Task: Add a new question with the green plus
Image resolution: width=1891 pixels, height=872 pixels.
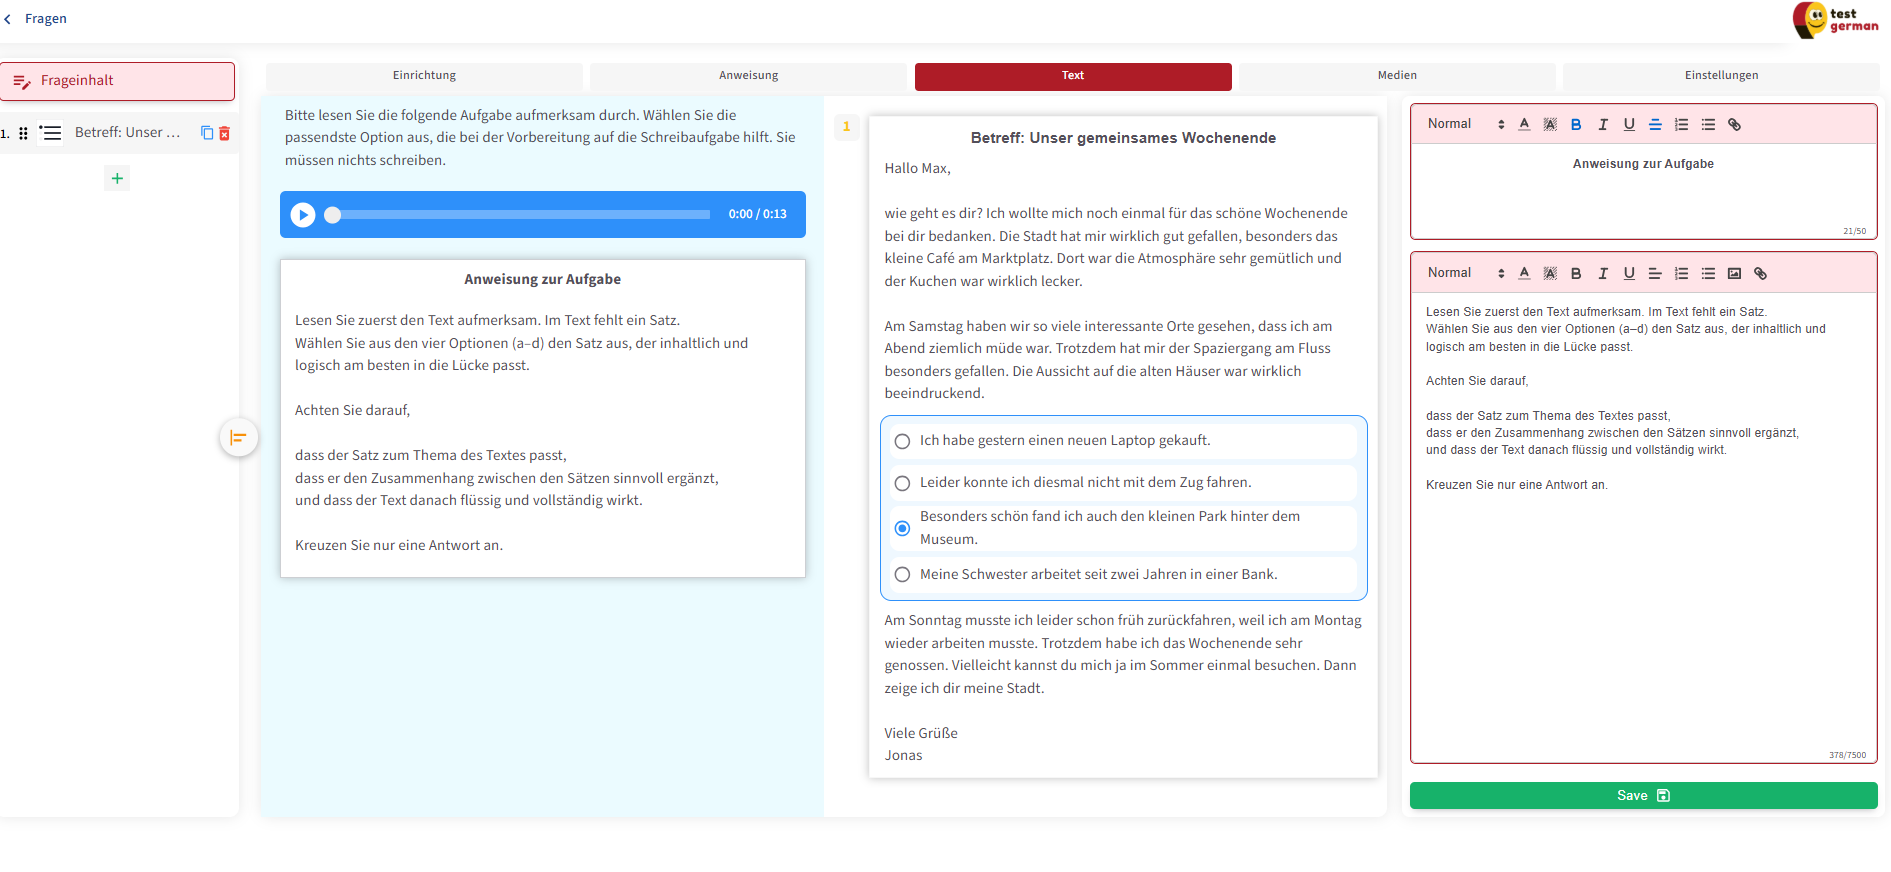Action: pyautogui.click(x=117, y=178)
